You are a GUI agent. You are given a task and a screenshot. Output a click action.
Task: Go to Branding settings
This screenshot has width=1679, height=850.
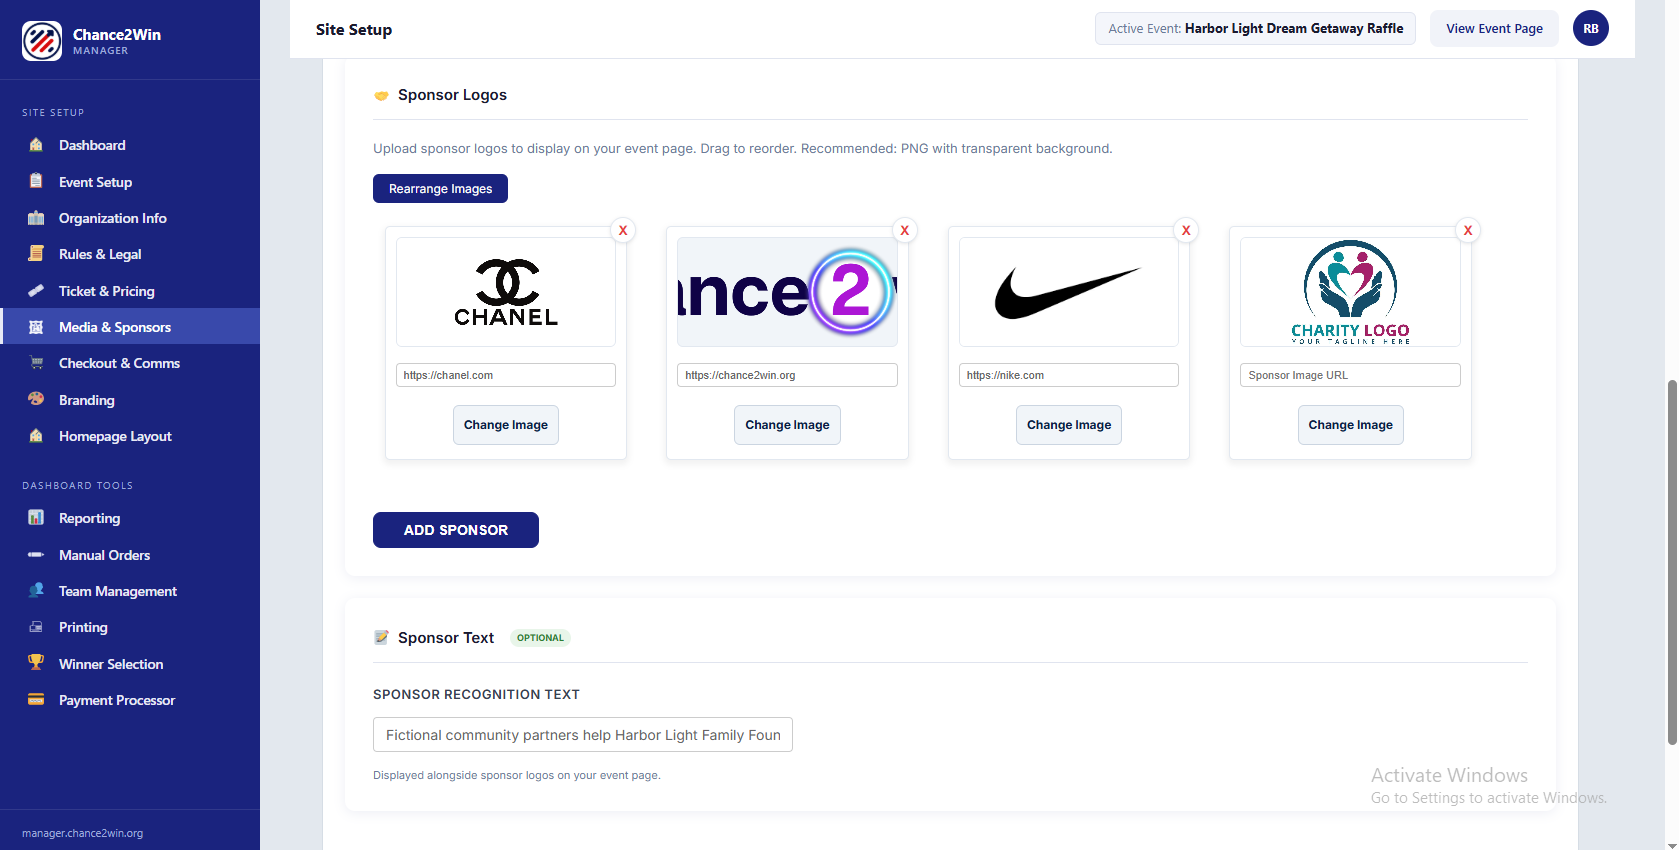click(x=130, y=400)
